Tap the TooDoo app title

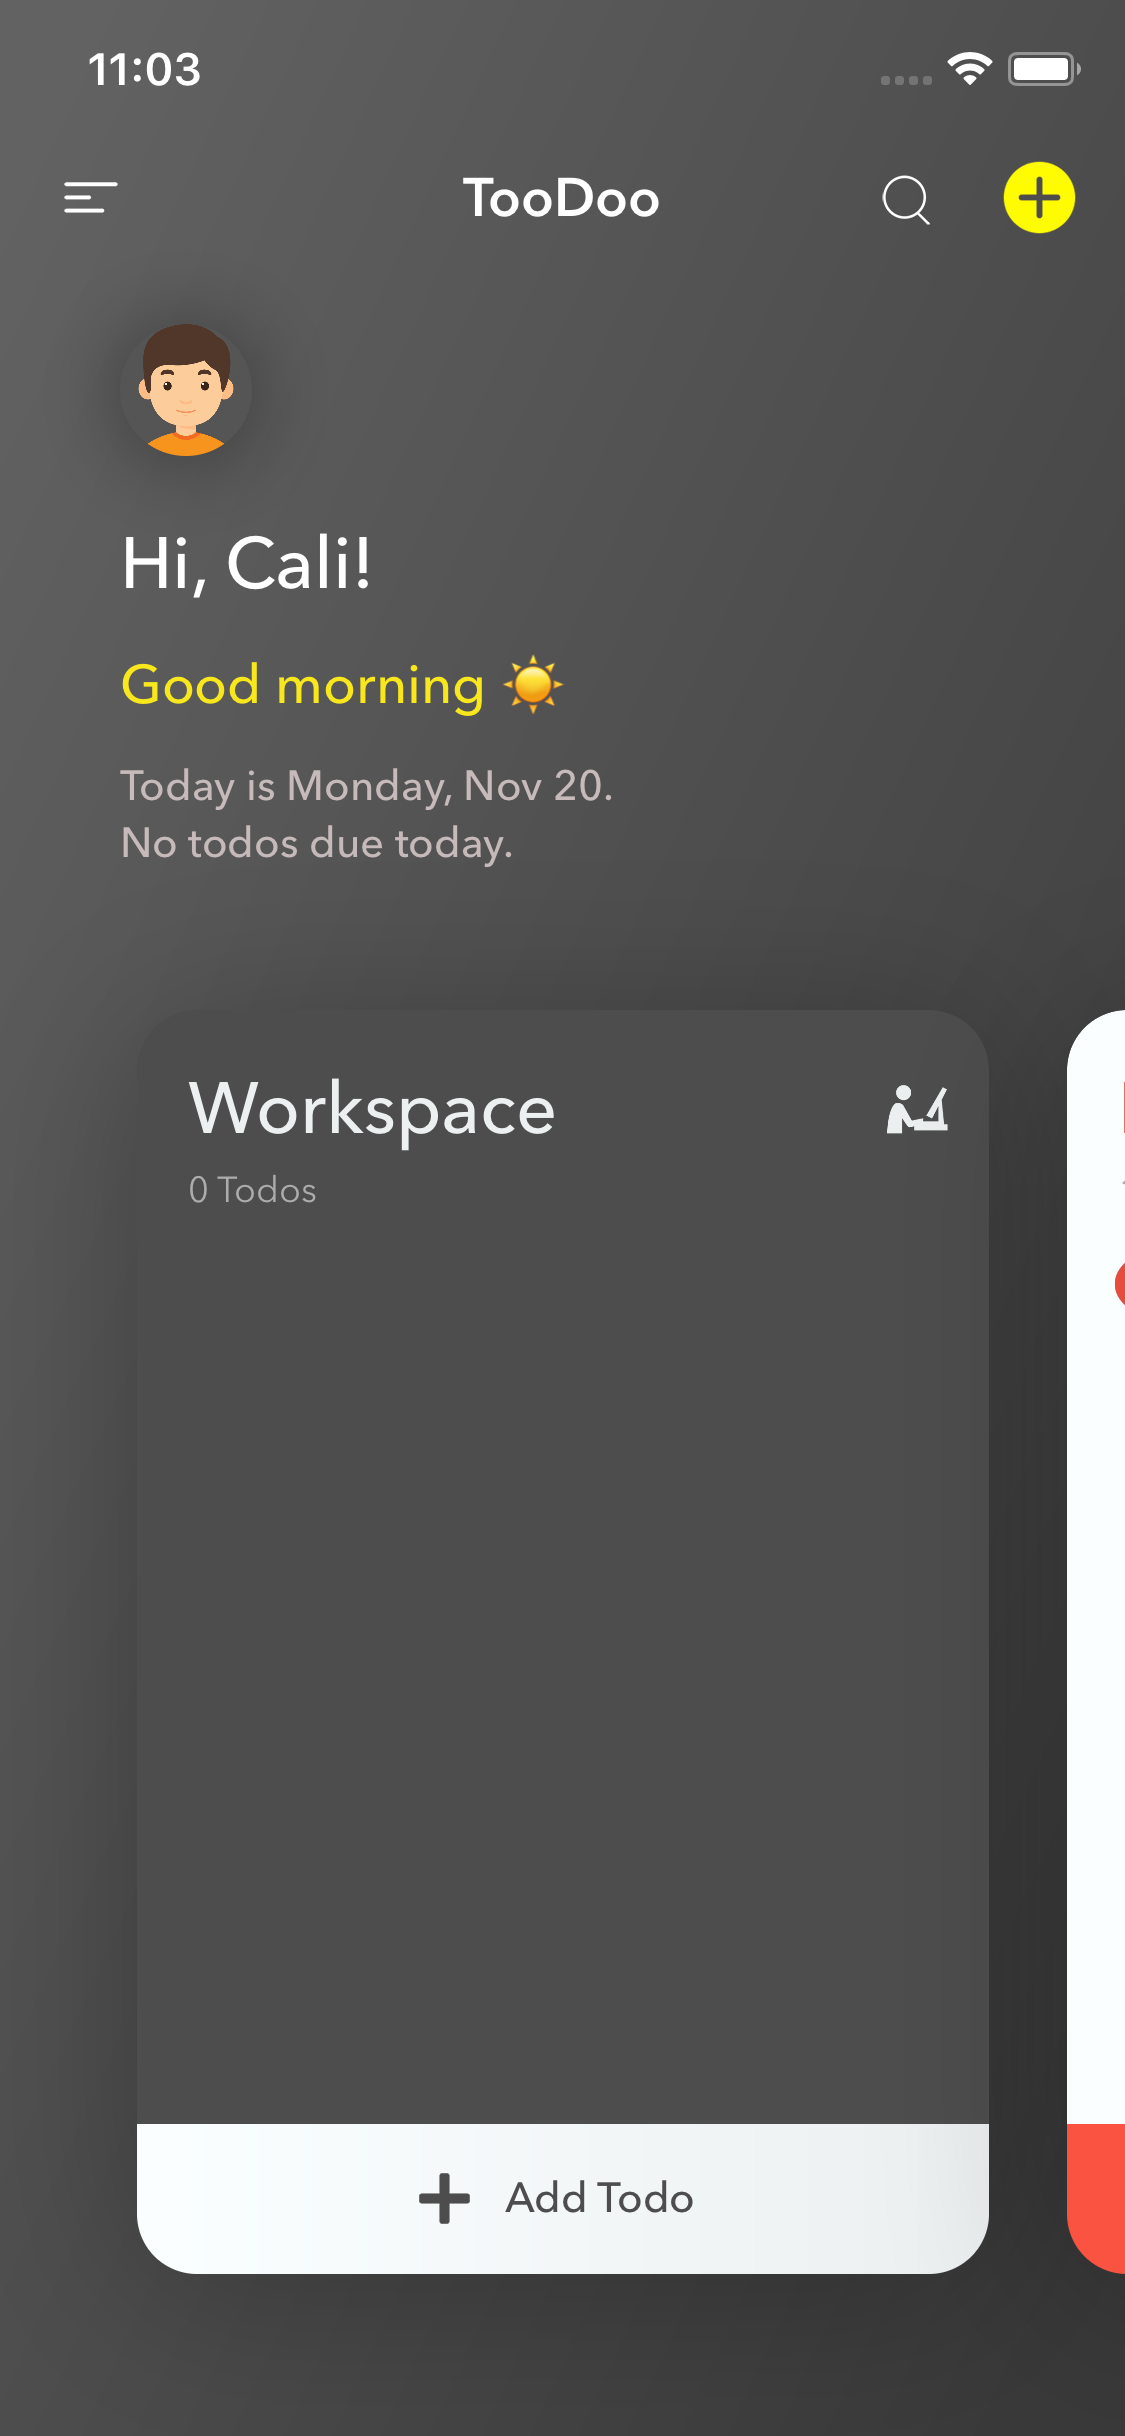561,198
